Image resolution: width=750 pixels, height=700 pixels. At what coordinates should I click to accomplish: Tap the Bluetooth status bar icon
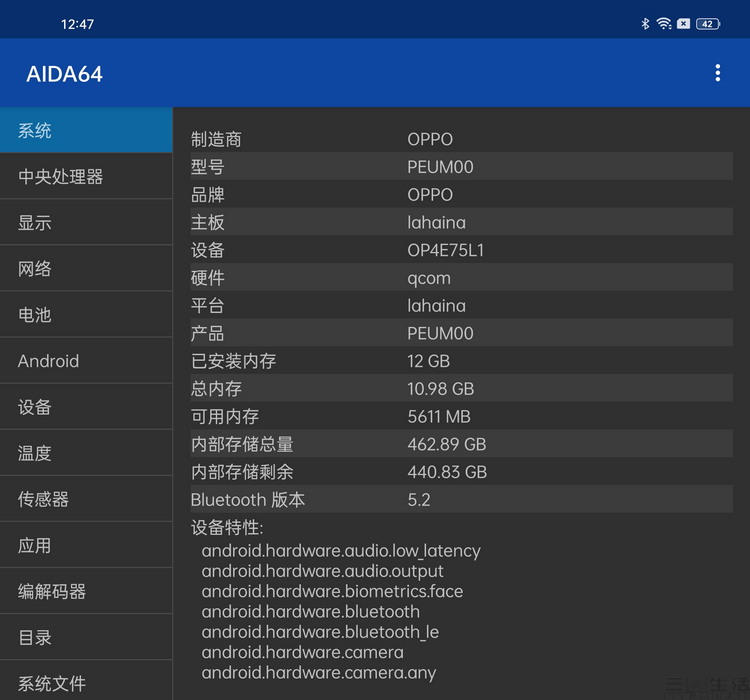pos(645,24)
